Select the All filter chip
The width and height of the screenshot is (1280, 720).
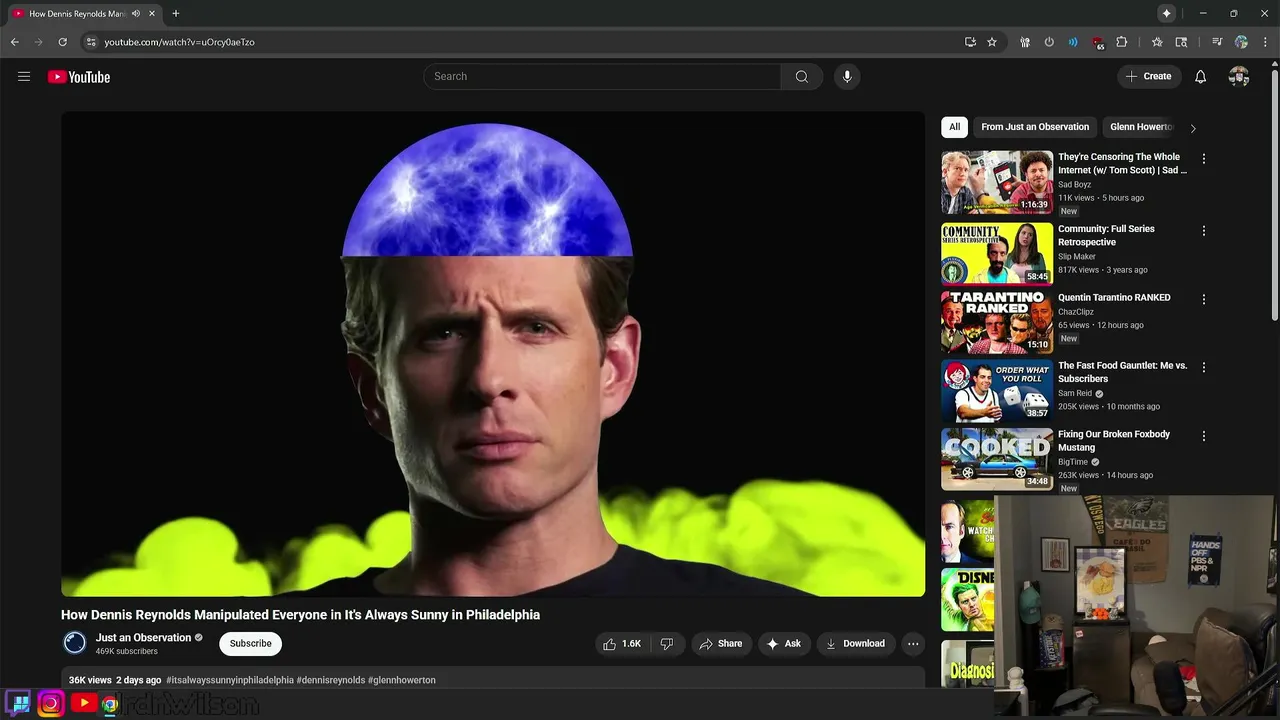point(954,127)
